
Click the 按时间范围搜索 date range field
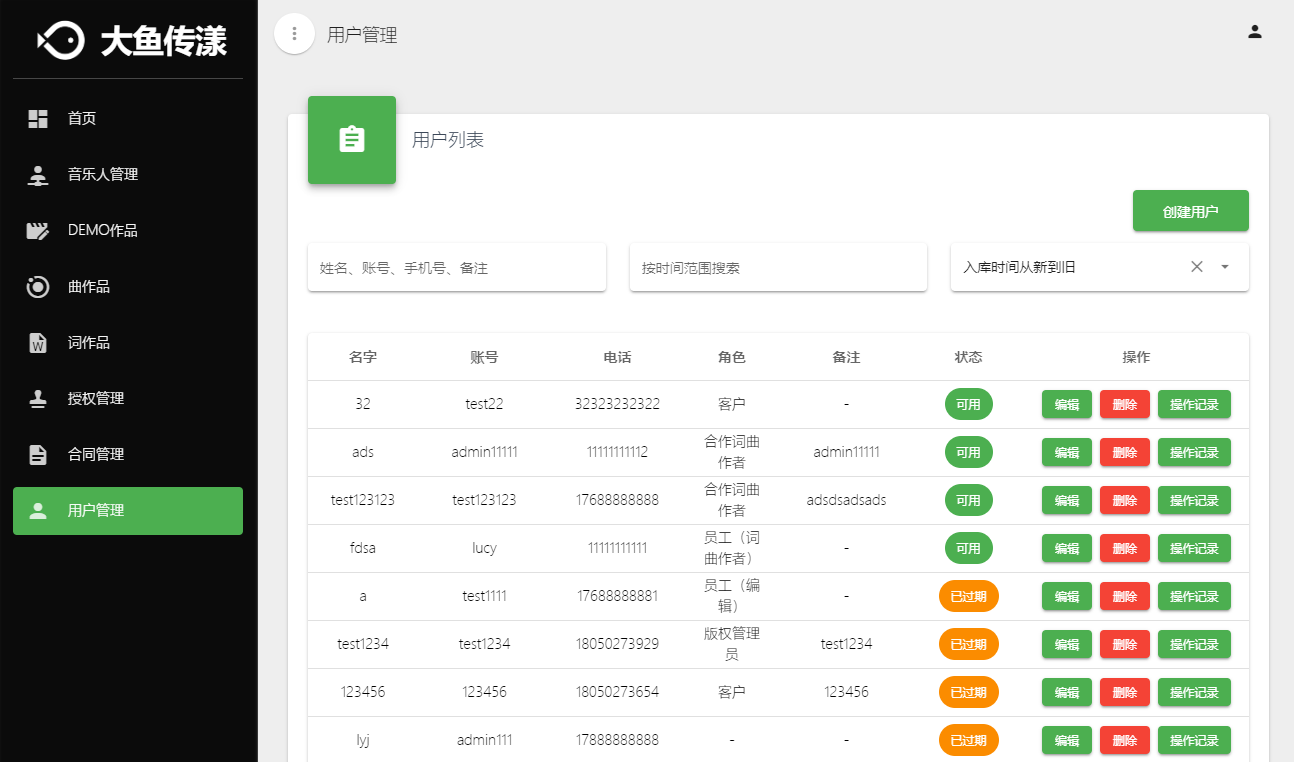pyautogui.click(x=777, y=268)
